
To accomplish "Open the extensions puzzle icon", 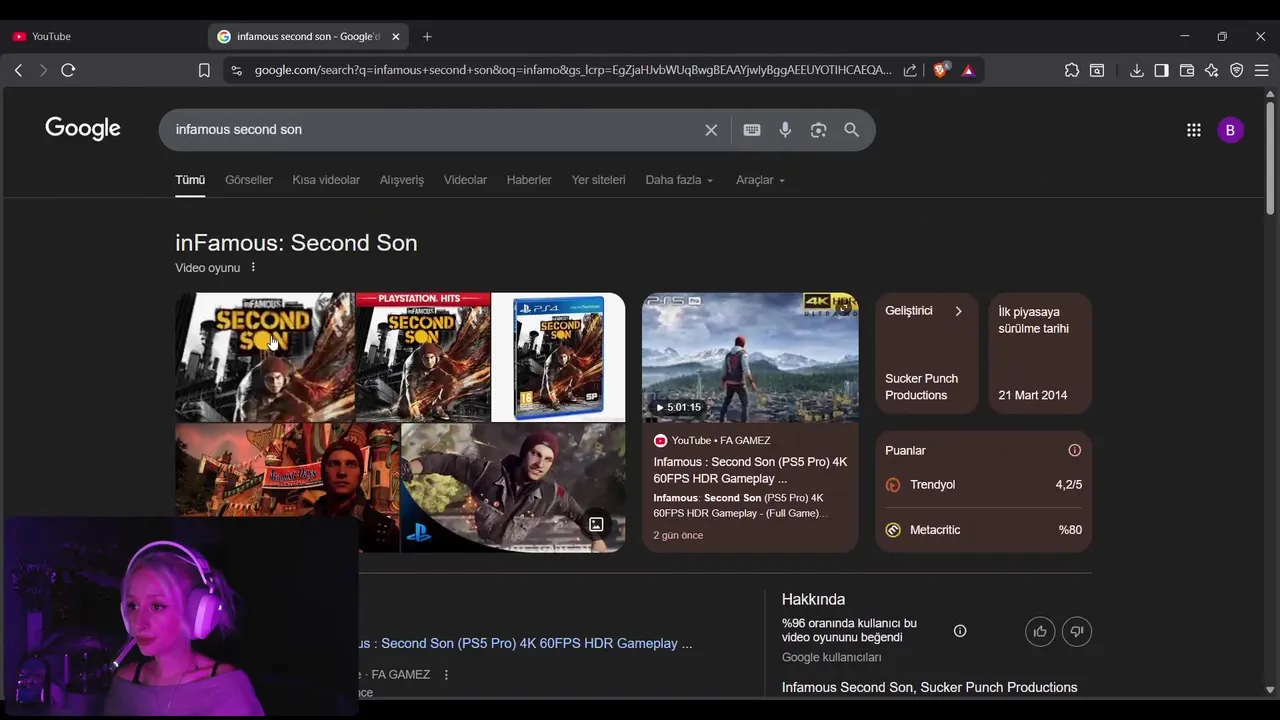I will [1072, 70].
